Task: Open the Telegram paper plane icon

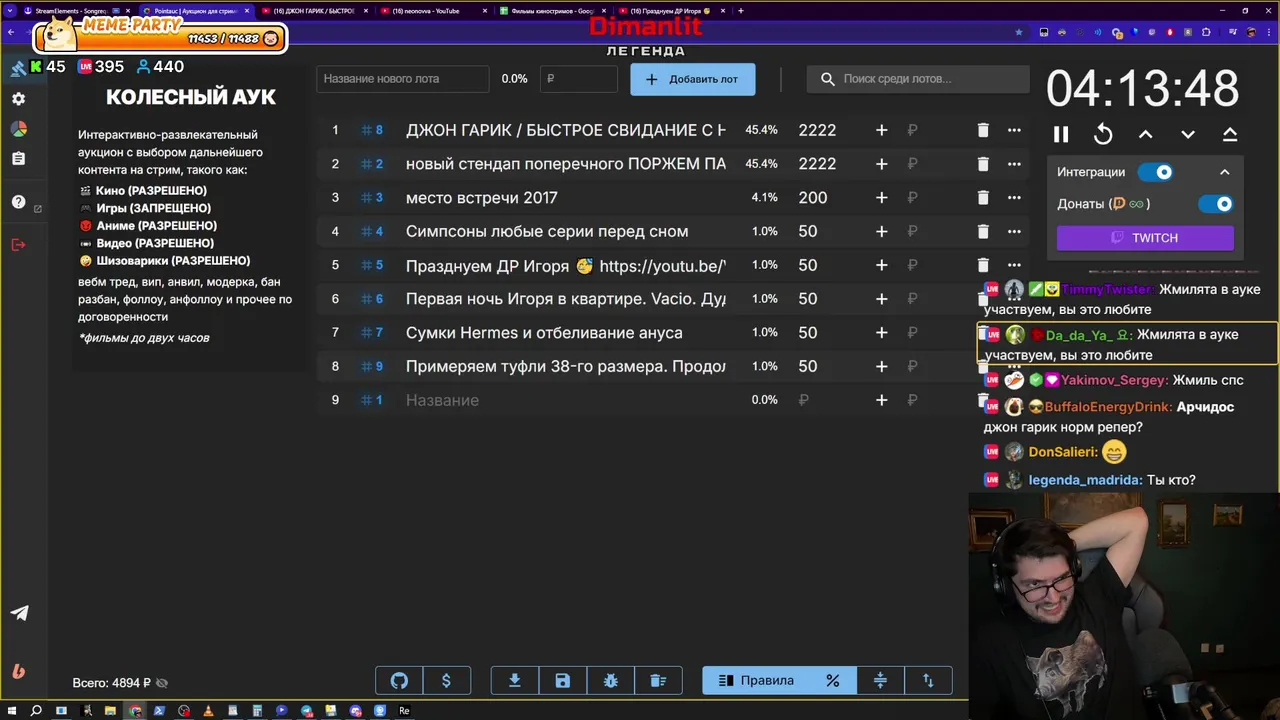Action: 19,613
